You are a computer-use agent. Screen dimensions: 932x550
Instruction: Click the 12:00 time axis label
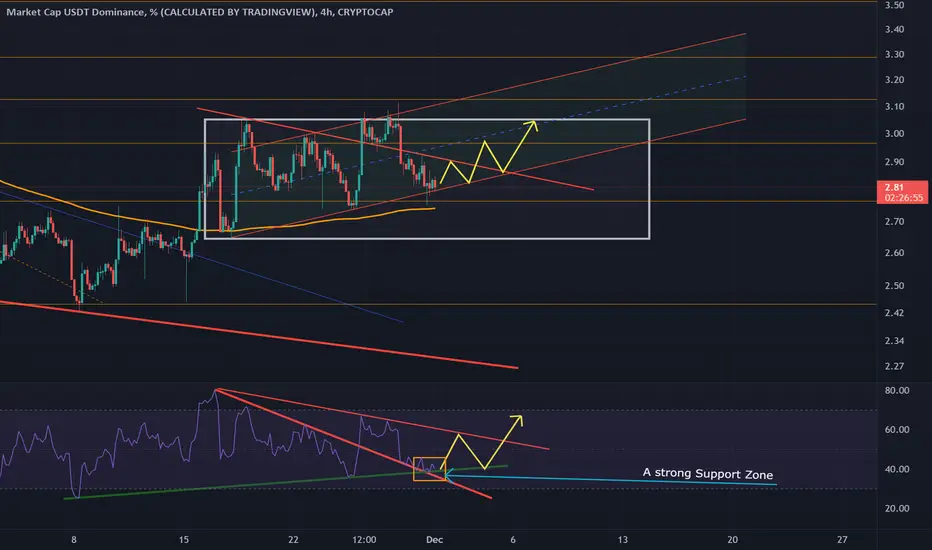tap(364, 540)
